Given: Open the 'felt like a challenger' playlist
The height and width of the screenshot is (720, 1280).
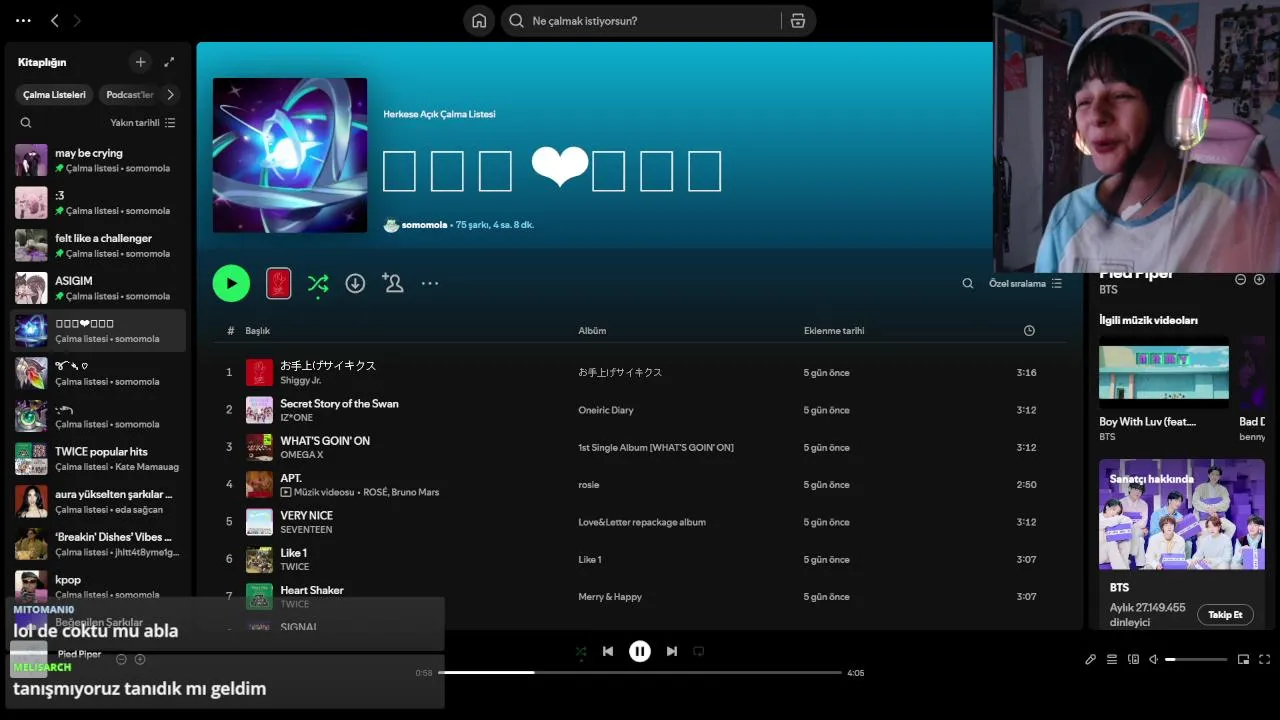Looking at the screenshot, I should tap(98, 245).
